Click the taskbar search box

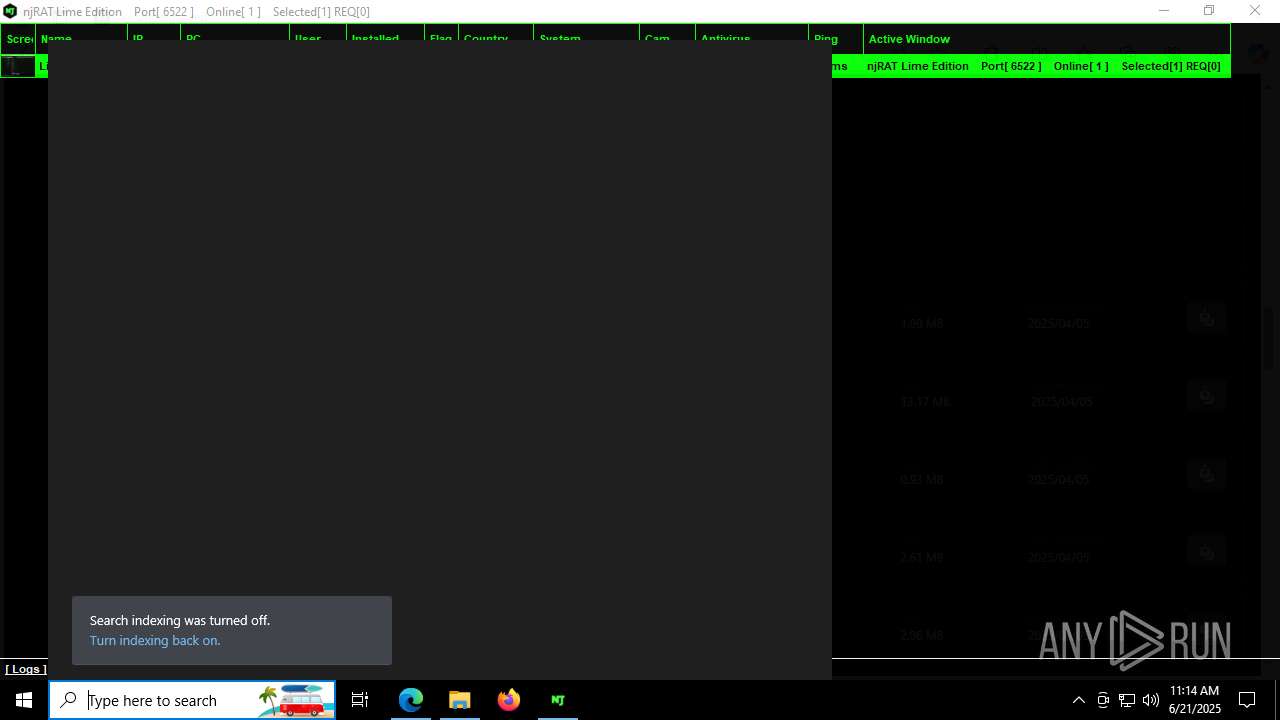[192, 700]
